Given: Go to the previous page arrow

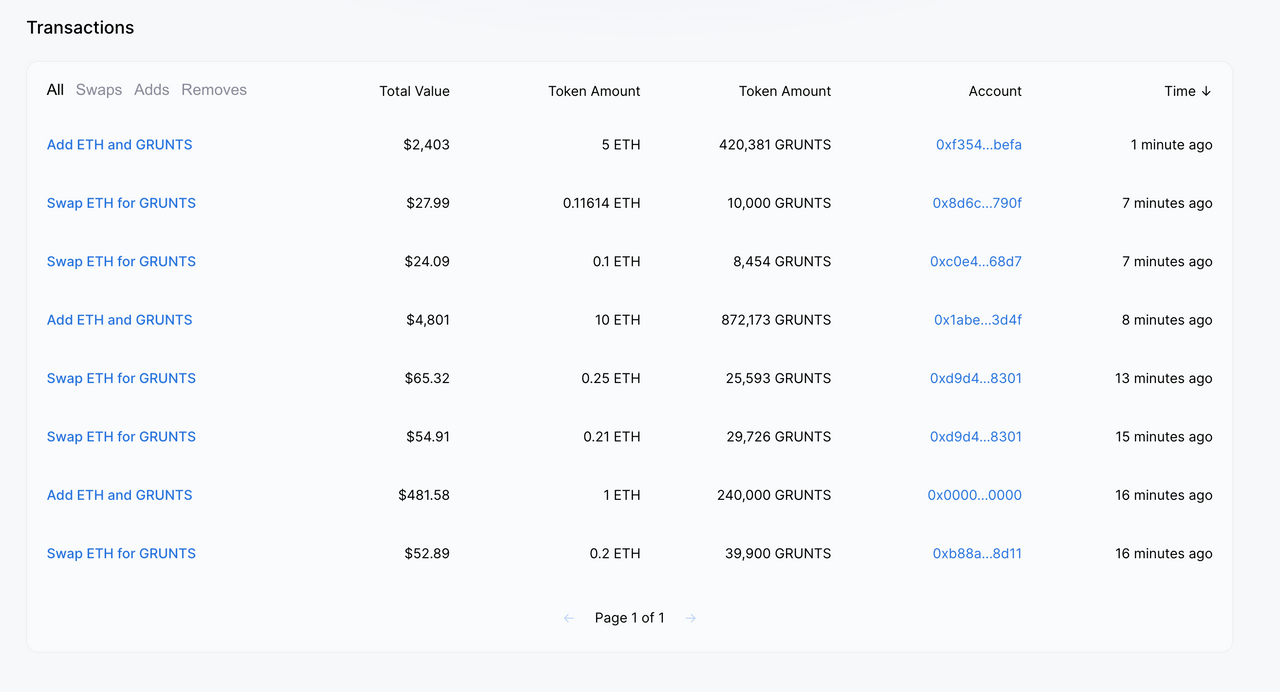Looking at the screenshot, I should coord(569,618).
